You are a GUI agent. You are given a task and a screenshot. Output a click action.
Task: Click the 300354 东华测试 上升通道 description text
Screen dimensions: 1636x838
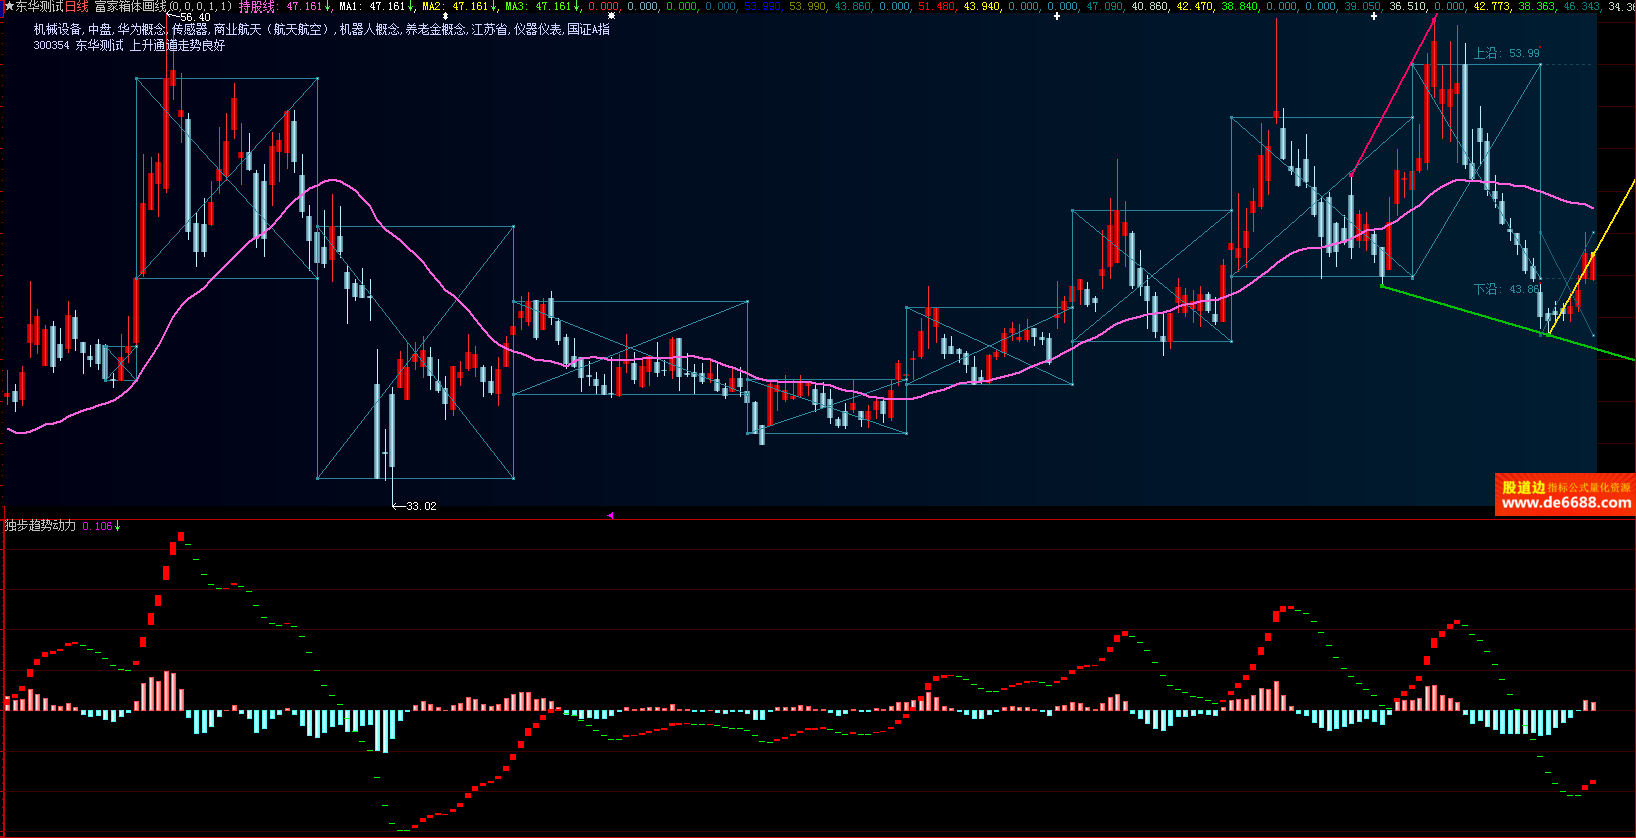pos(129,45)
